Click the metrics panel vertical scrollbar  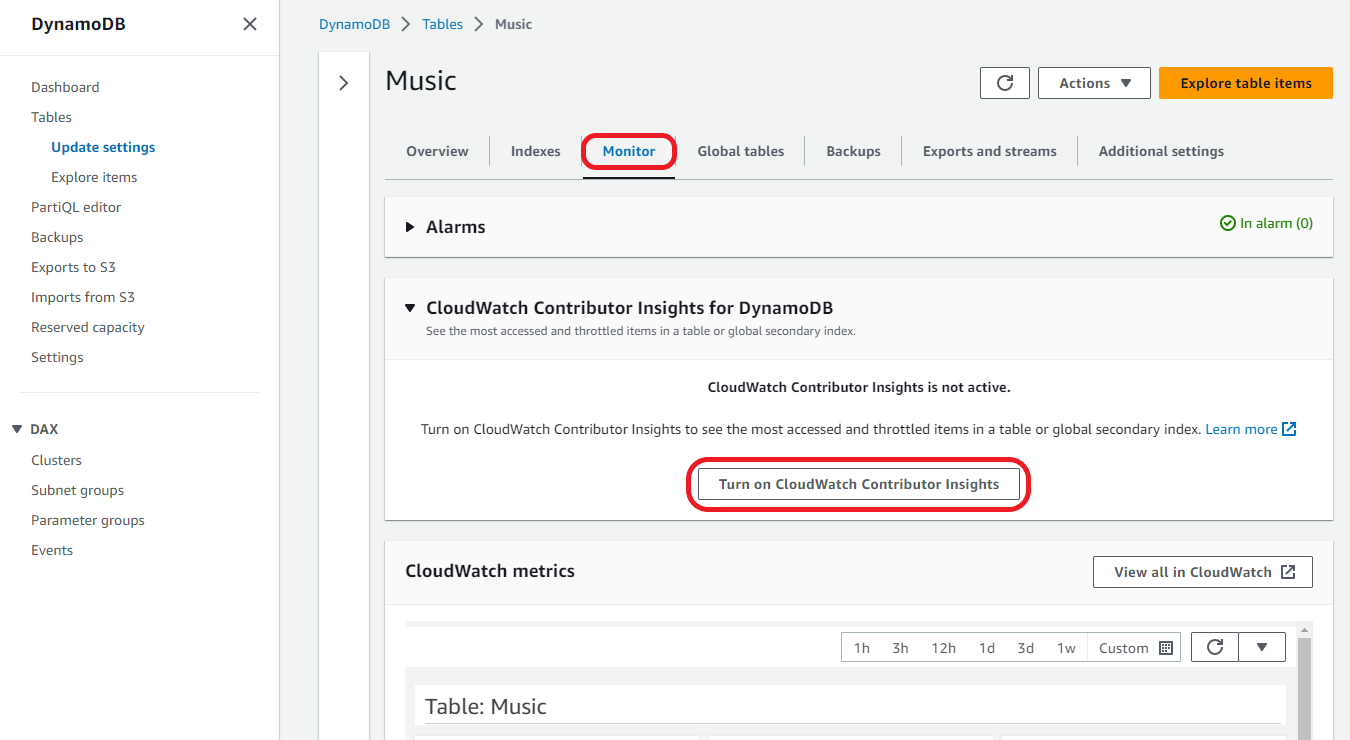click(1304, 690)
